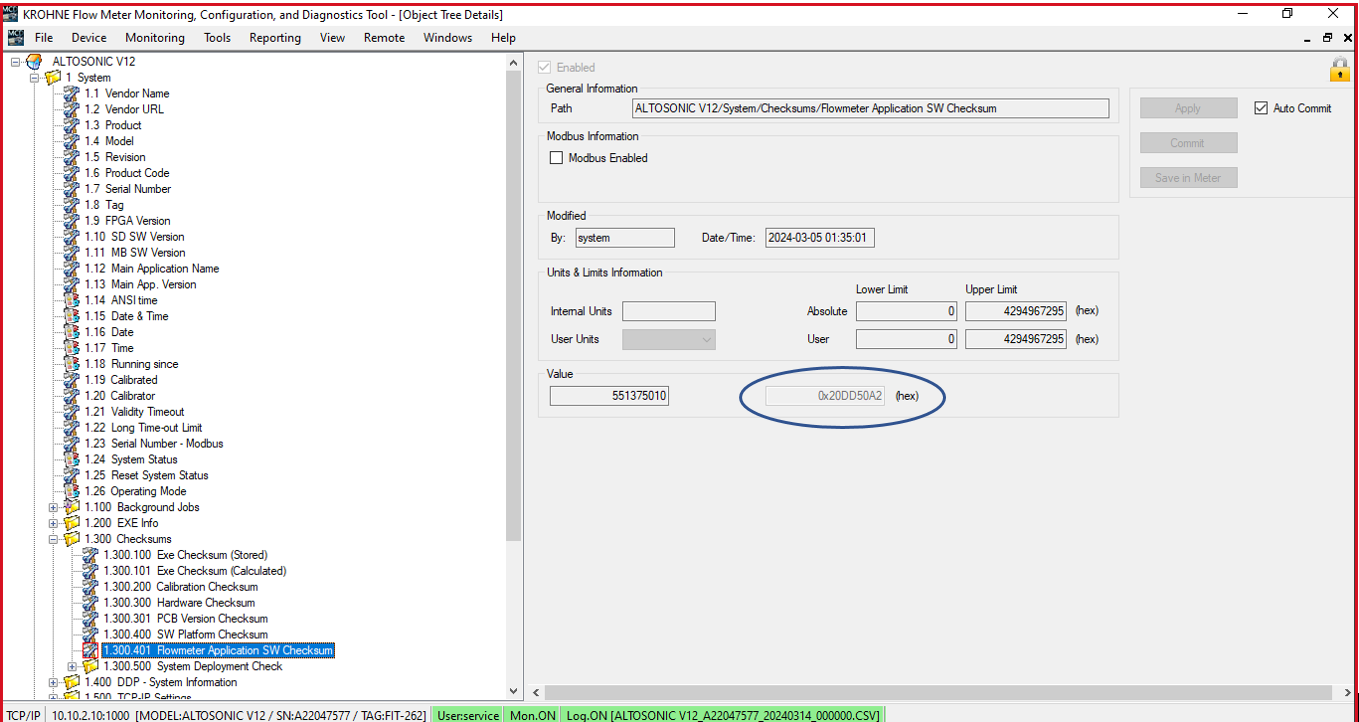1359x722 pixels.
Task: Select 1.300.101 Exe Checksum (Calculated)
Action: (x=195, y=571)
